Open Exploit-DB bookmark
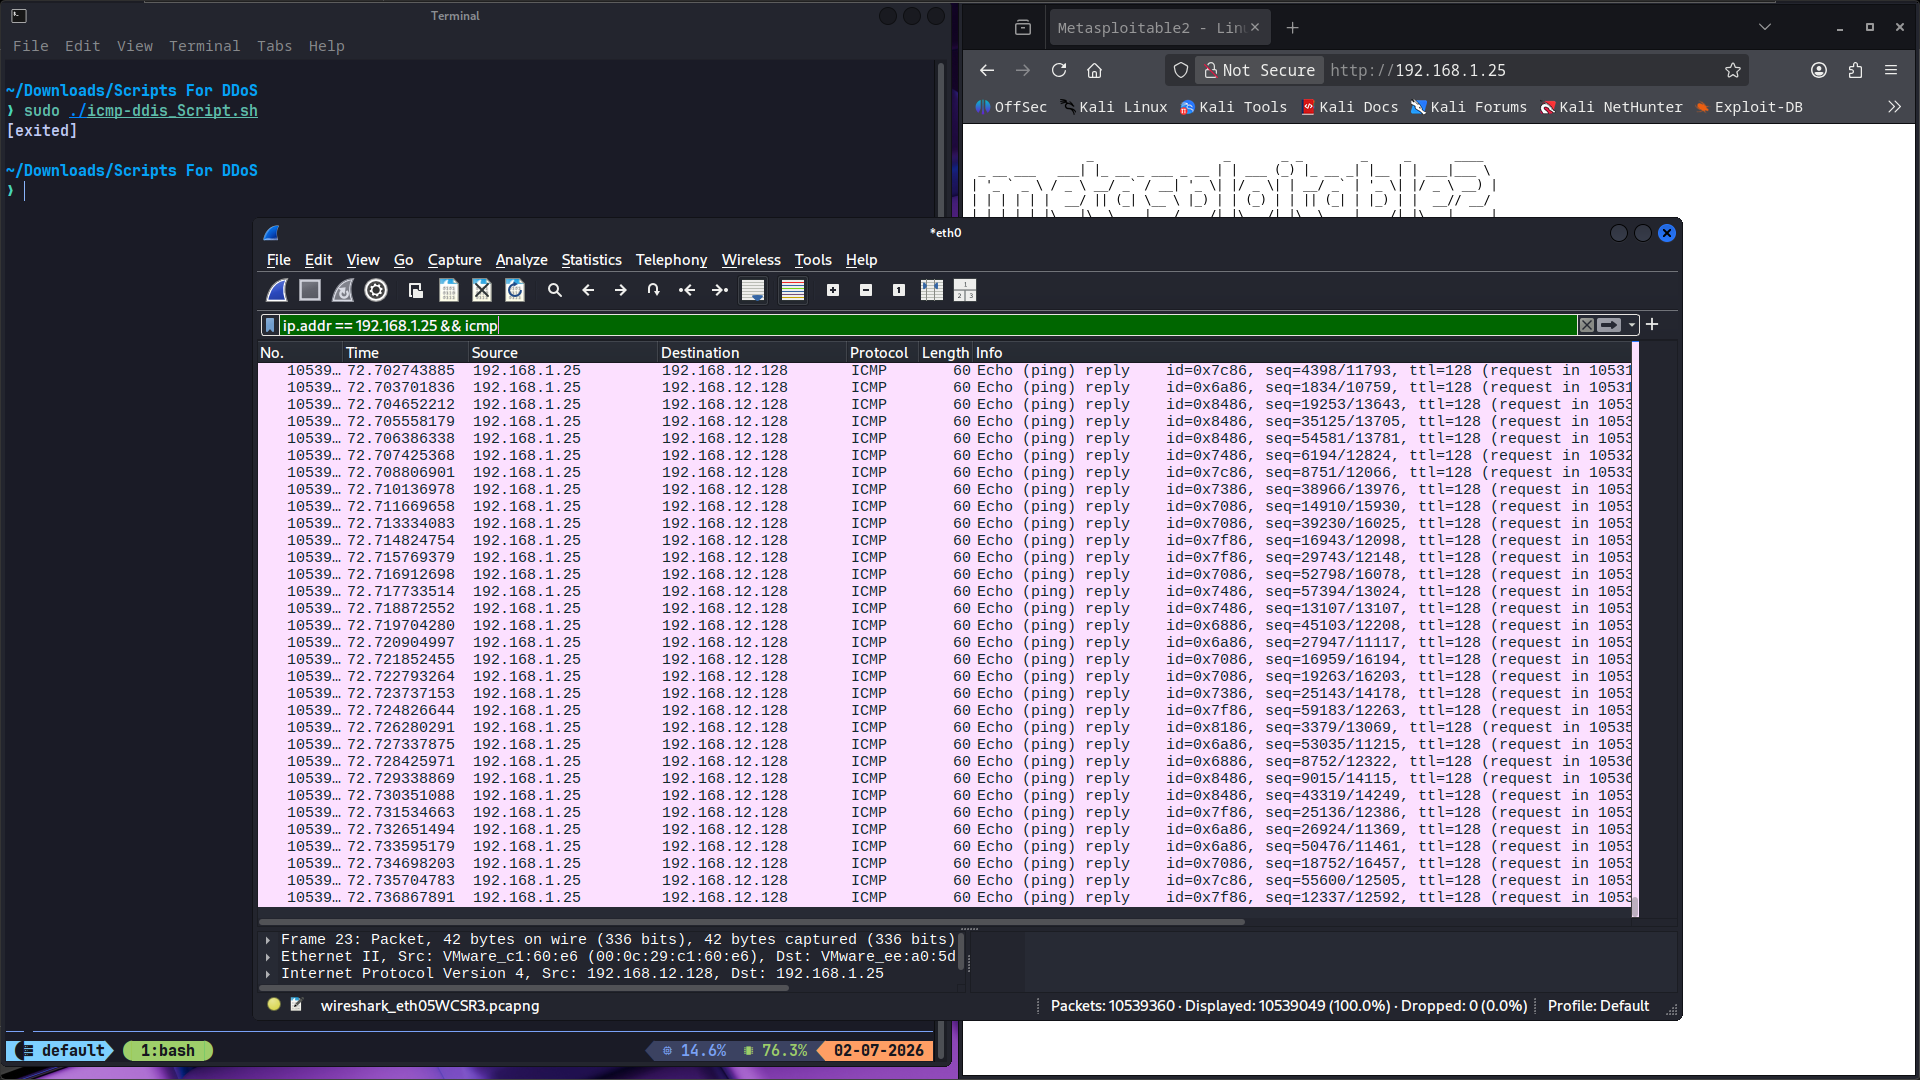The image size is (1920, 1080). (x=1749, y=107)
